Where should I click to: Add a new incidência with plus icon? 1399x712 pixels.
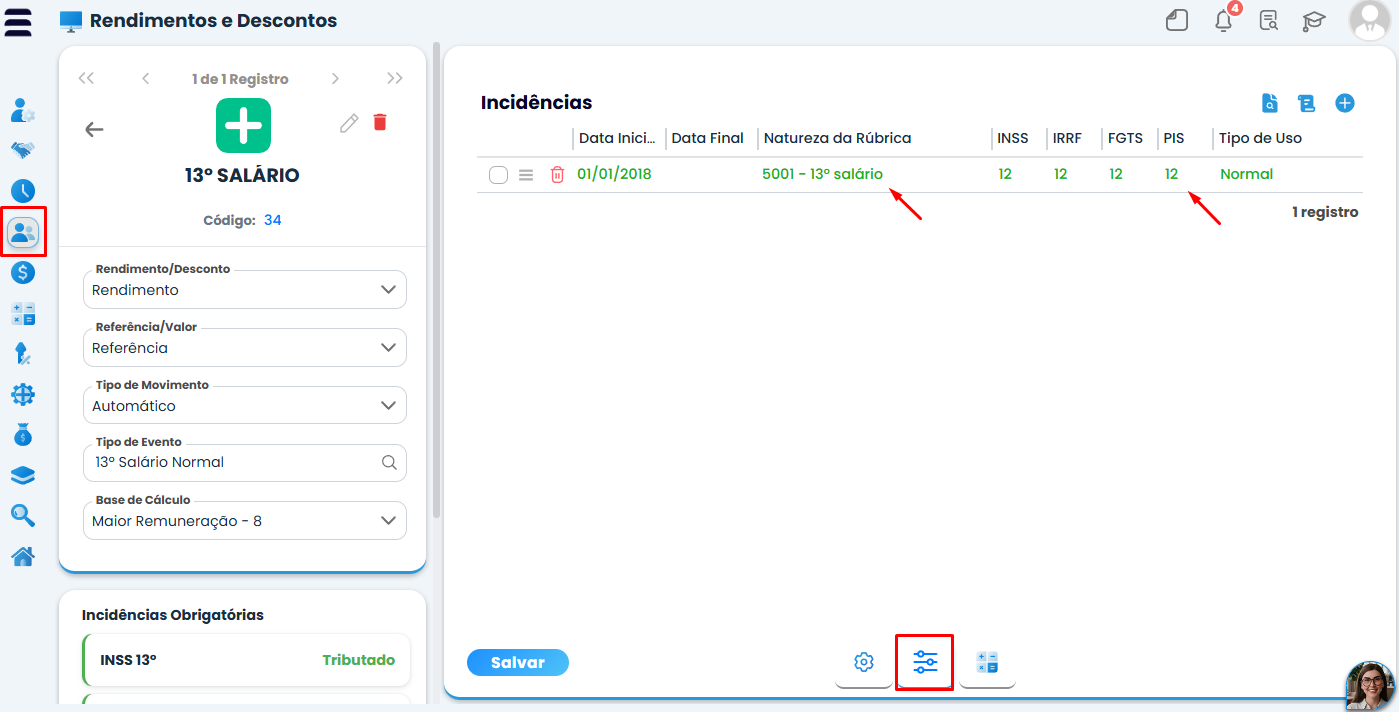(x=1345, y=103)
